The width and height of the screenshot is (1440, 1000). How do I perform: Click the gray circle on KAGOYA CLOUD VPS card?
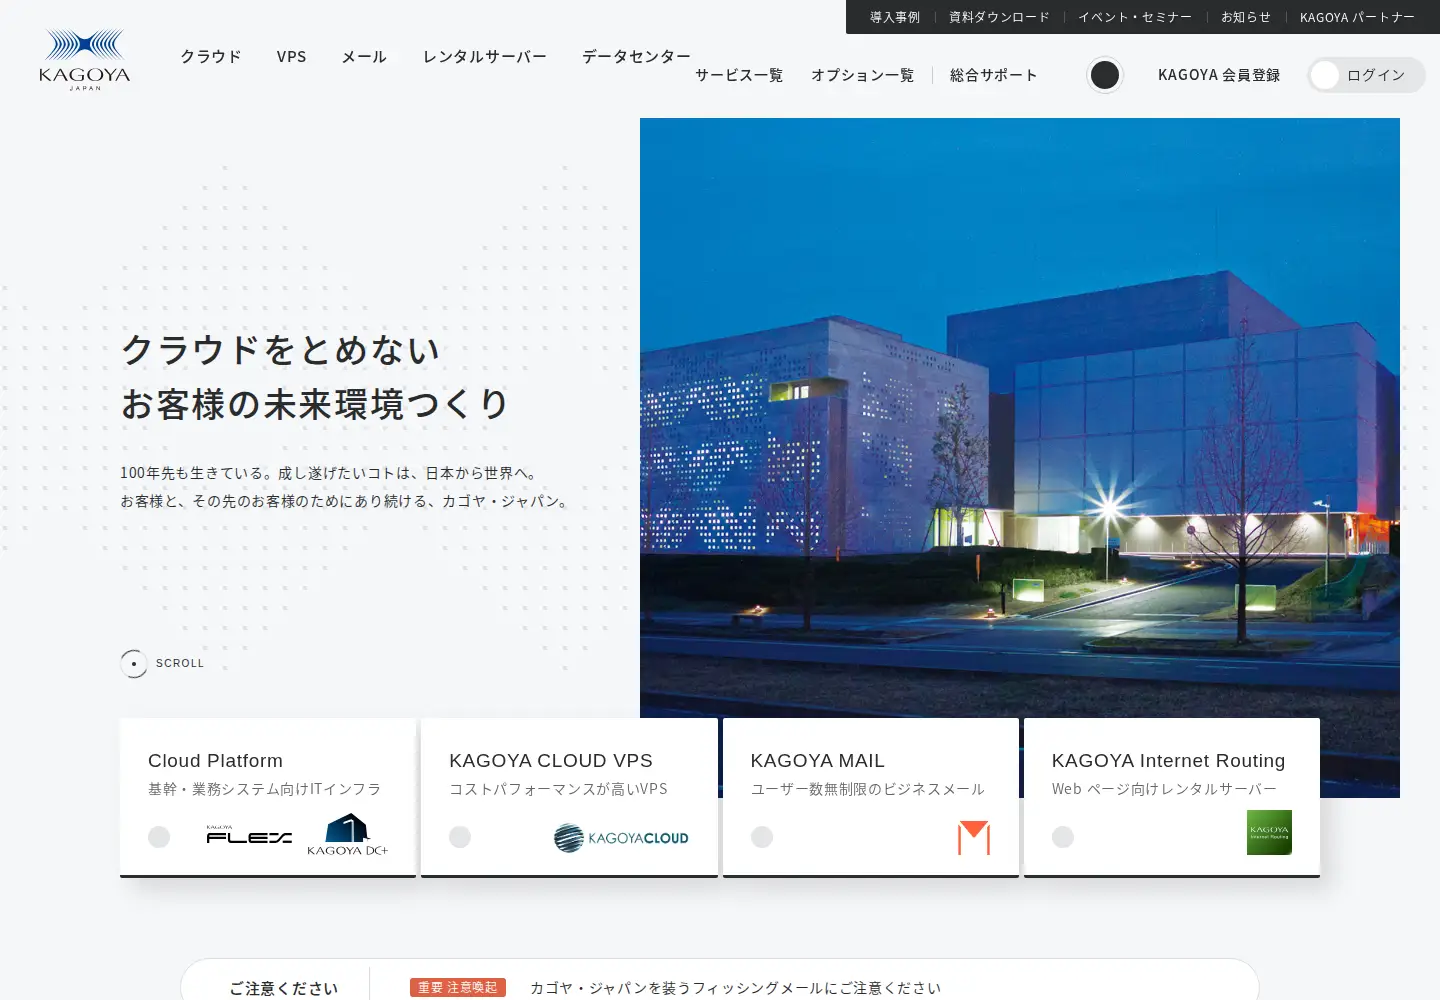[460, 837]
